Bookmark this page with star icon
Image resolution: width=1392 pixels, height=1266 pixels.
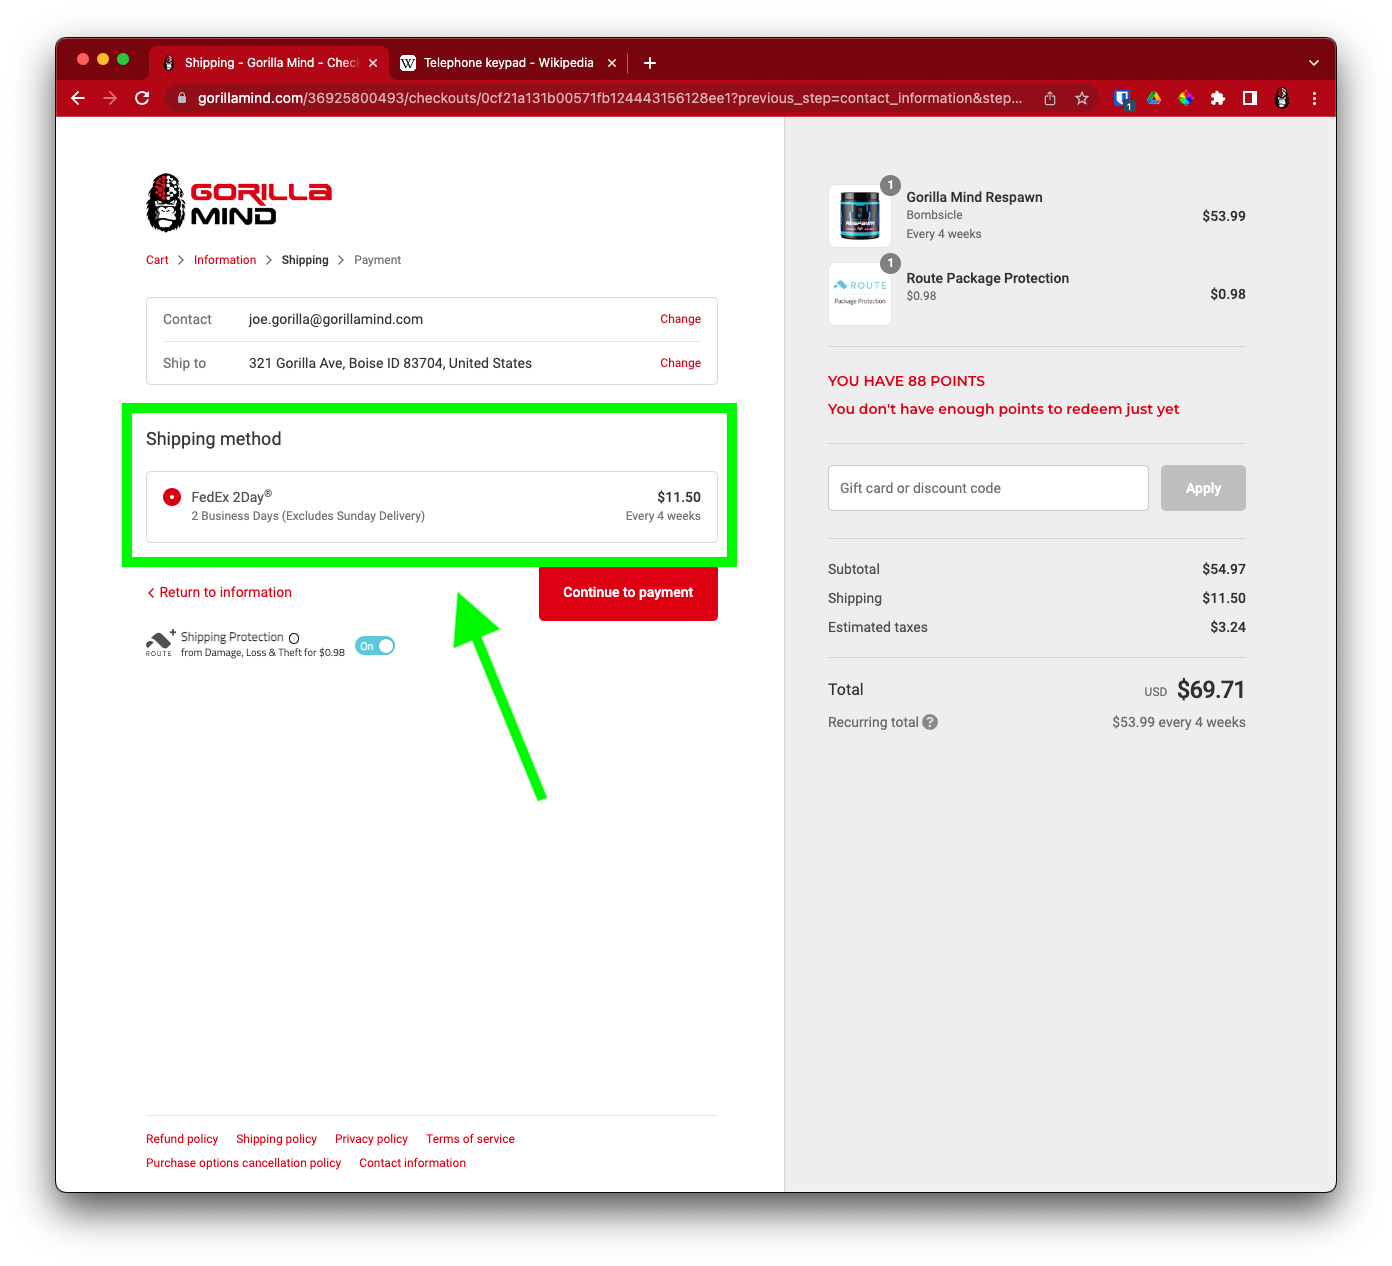click(1081, 98)
